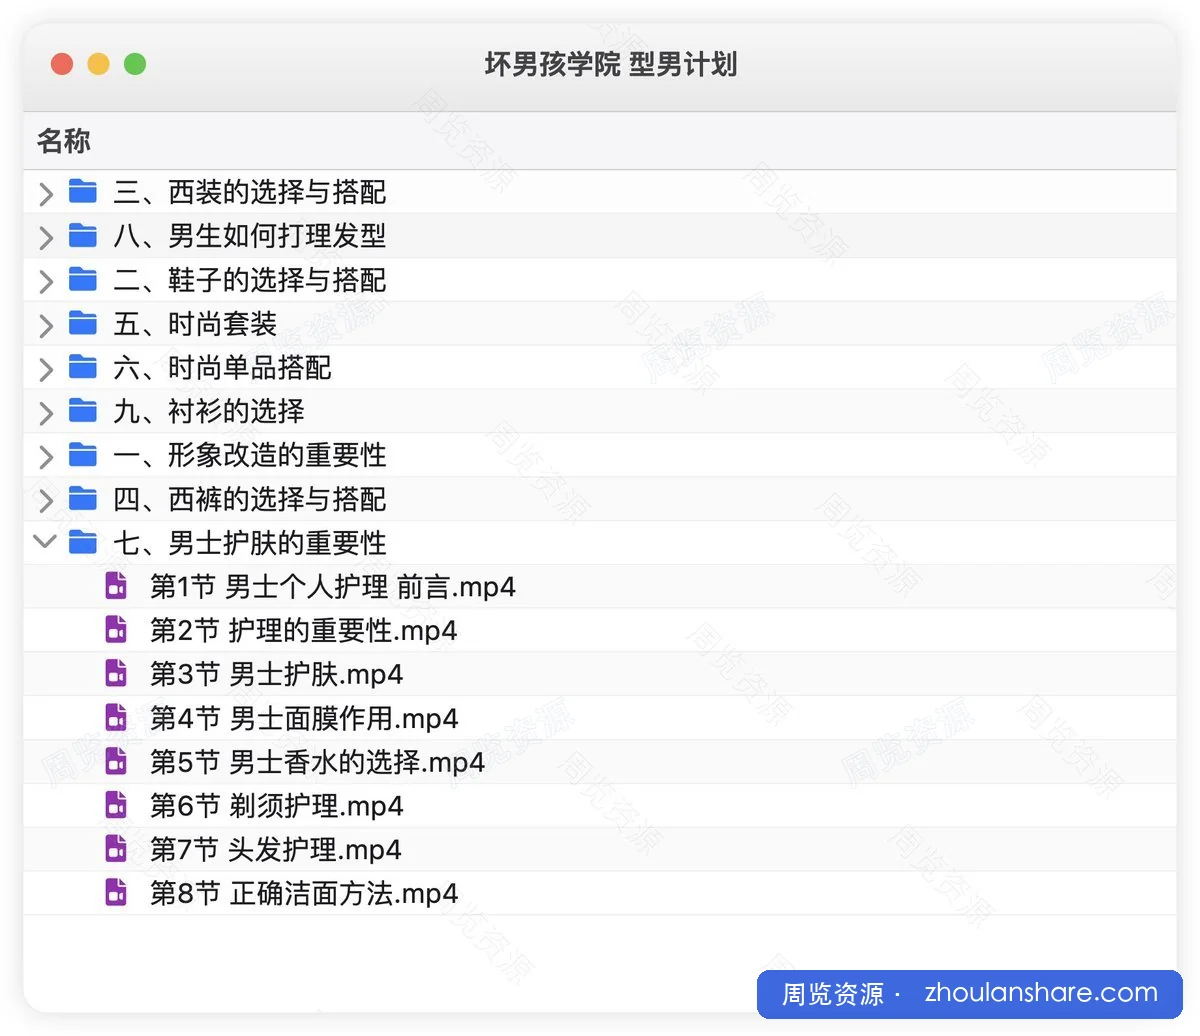The width and height of the screenshot is (1200, 1036).
Task: Expand the 六、时尚单品搭配 folder chevron
Action: pyautogui.click(x=45, y=368)
